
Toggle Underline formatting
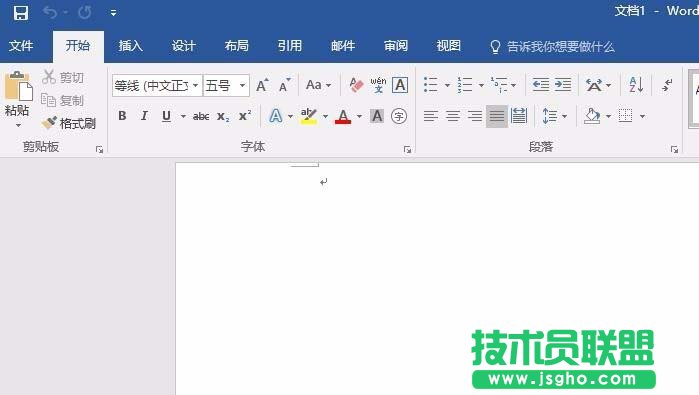click(x=166, y=116)
